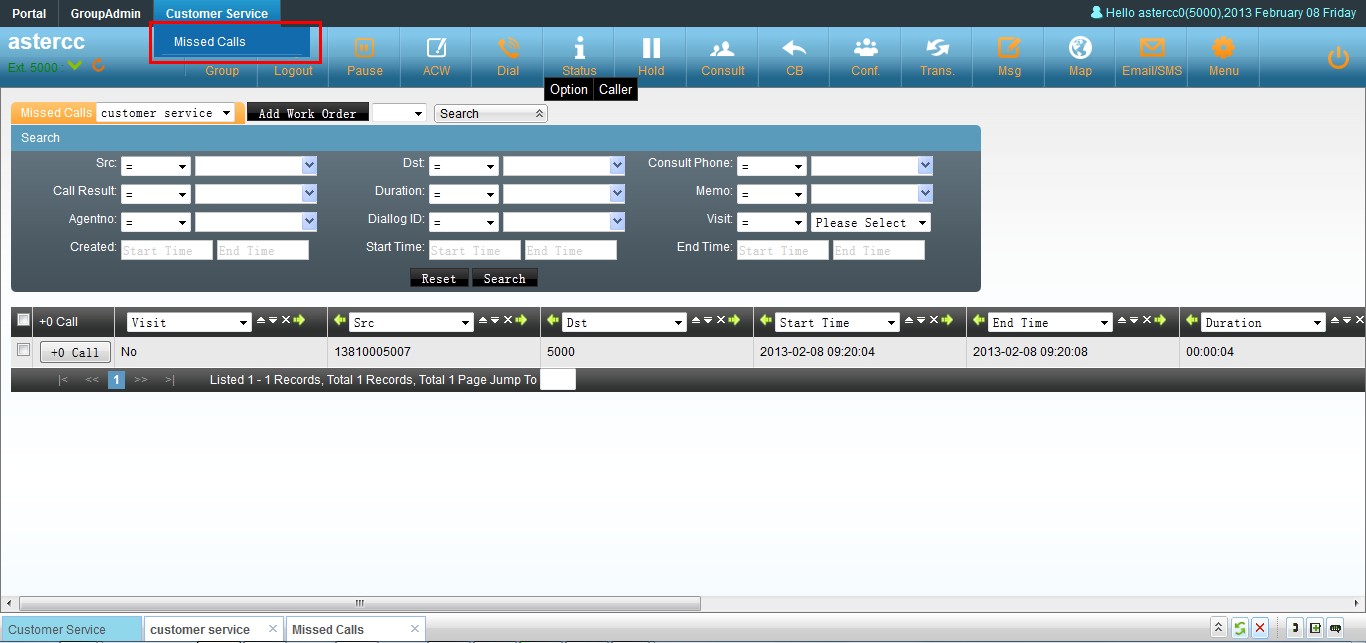Click the Add Work Order button
Image resolution: width=1366 pixels, height=643 pixels.
click(x=308, y=113)
